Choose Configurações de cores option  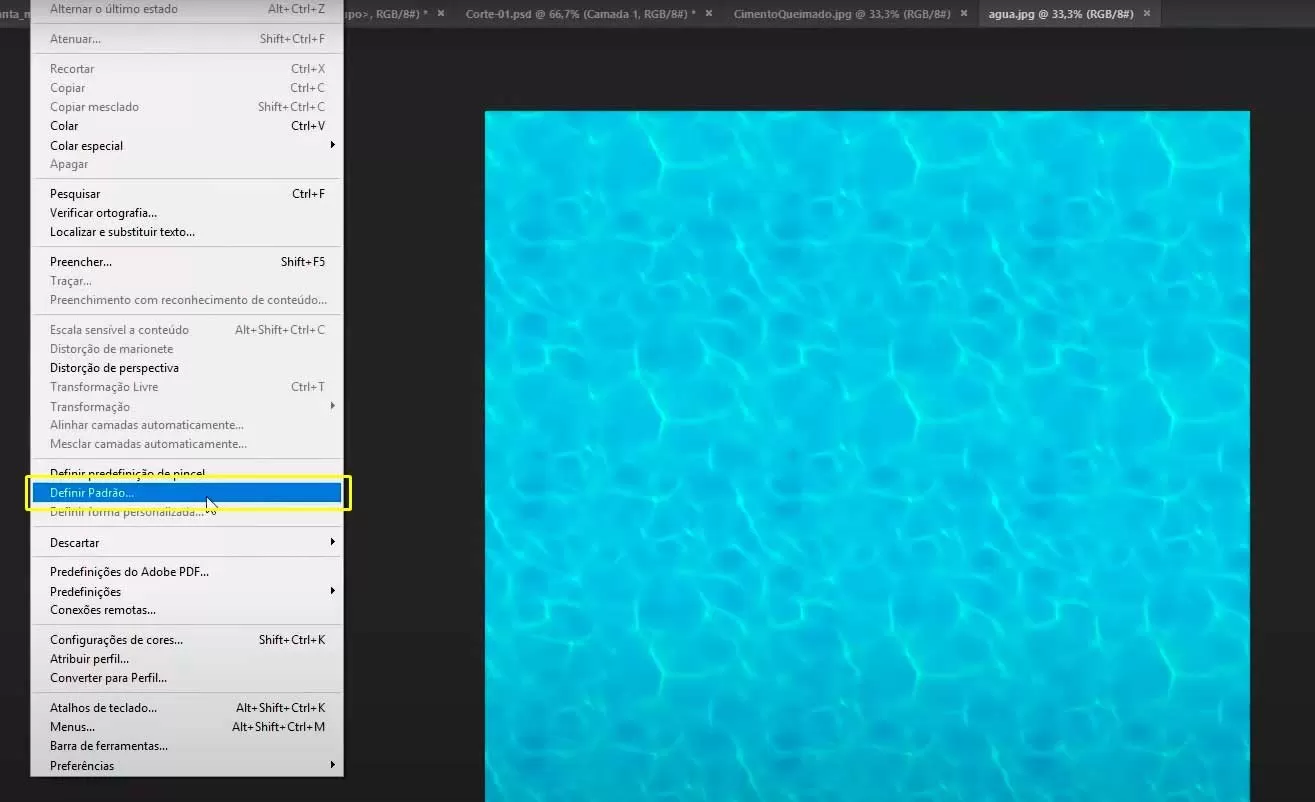click(116, 640)
